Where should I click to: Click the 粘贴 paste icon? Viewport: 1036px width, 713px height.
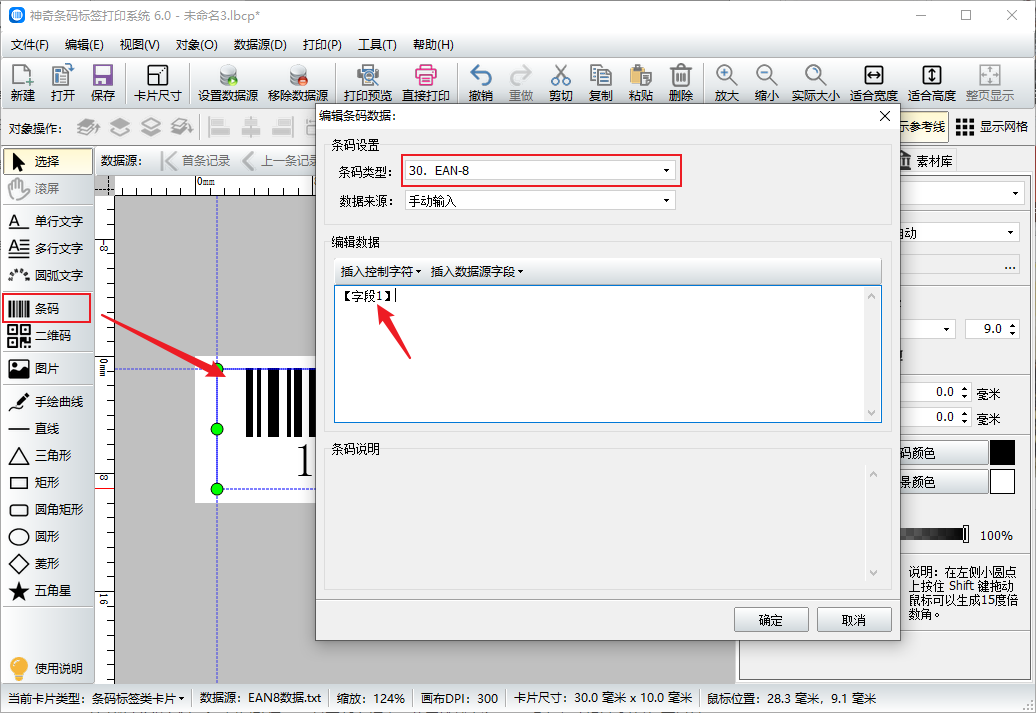tap(640, 83)
